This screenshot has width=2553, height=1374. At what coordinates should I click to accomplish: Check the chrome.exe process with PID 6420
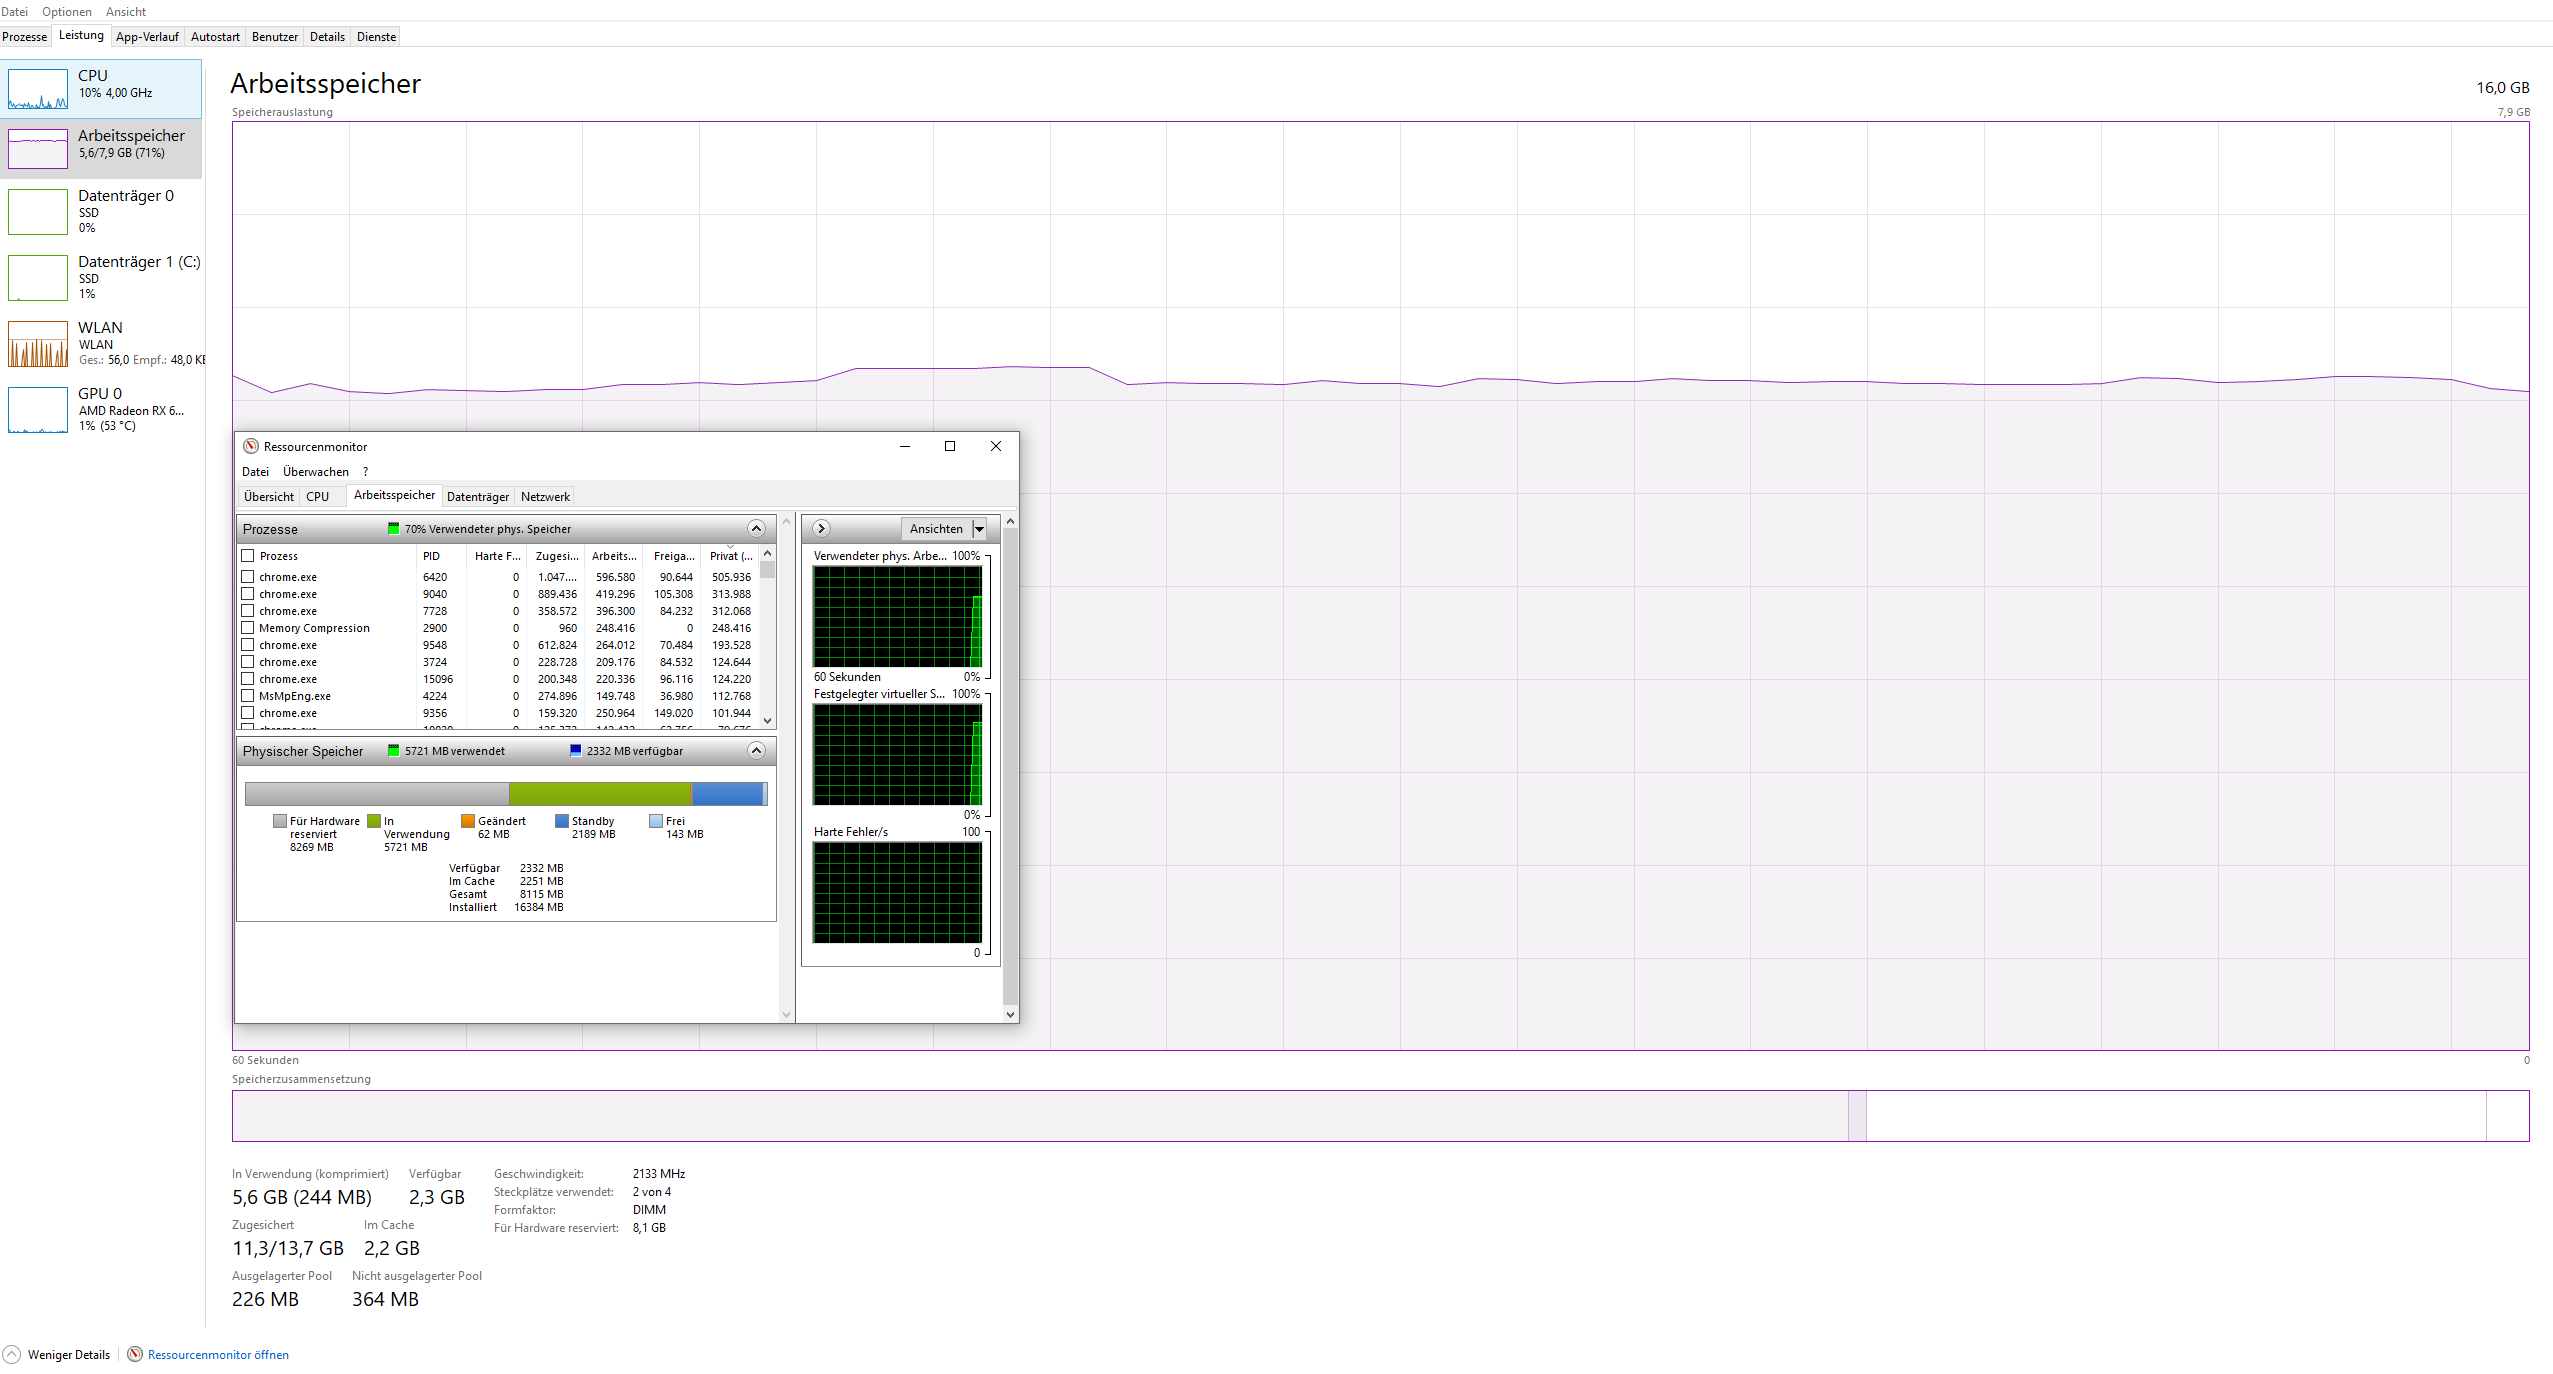tap(248, 576)
